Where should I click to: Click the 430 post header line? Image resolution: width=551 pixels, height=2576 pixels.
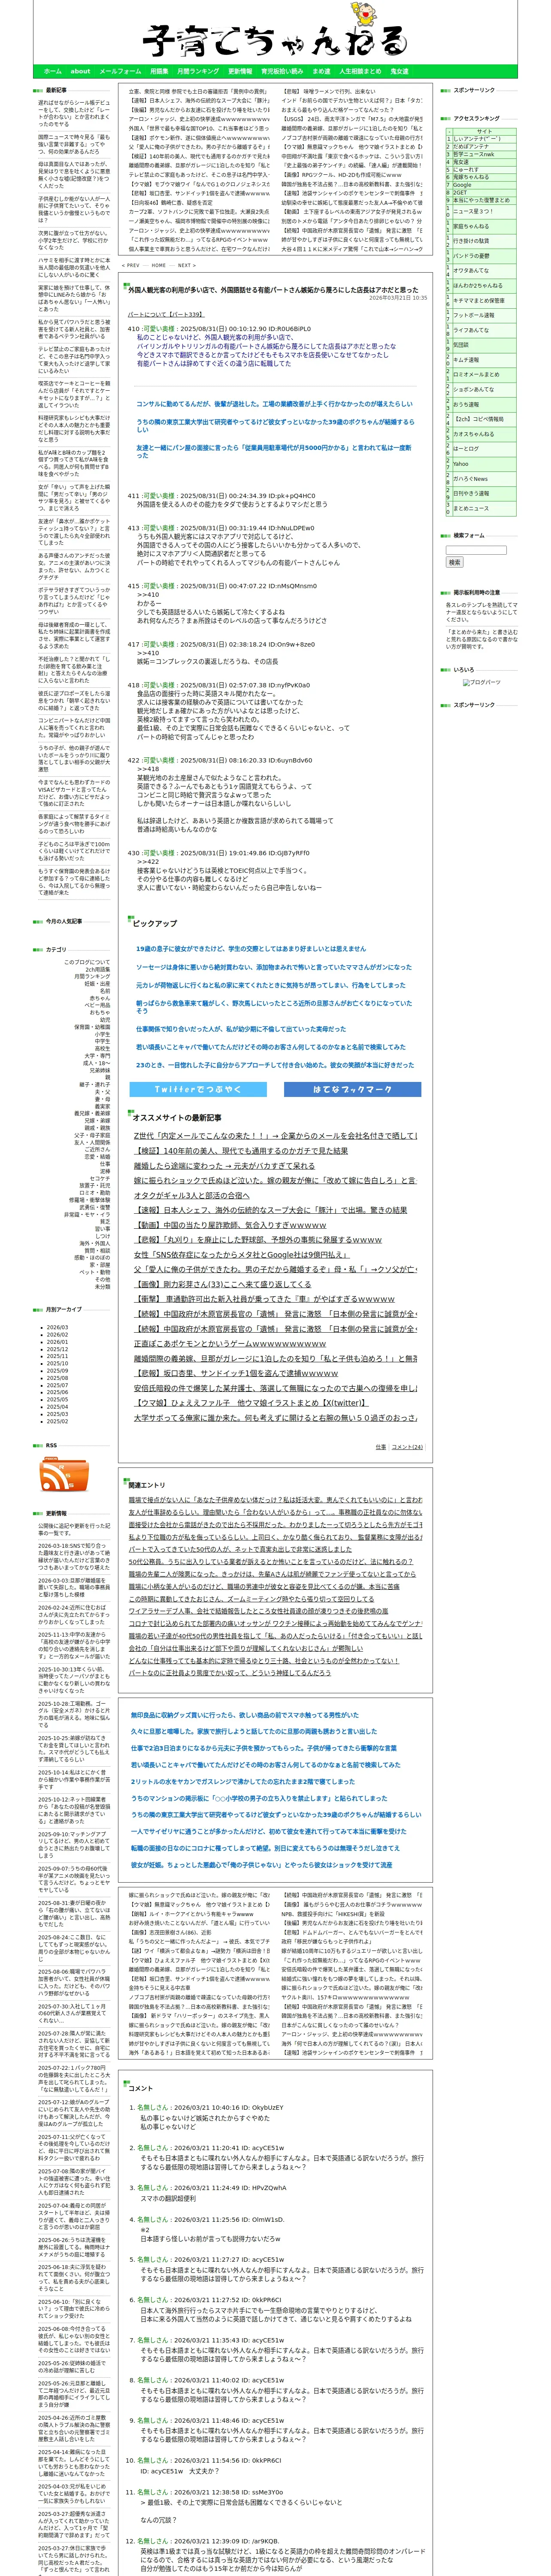[x=218, y=853]
